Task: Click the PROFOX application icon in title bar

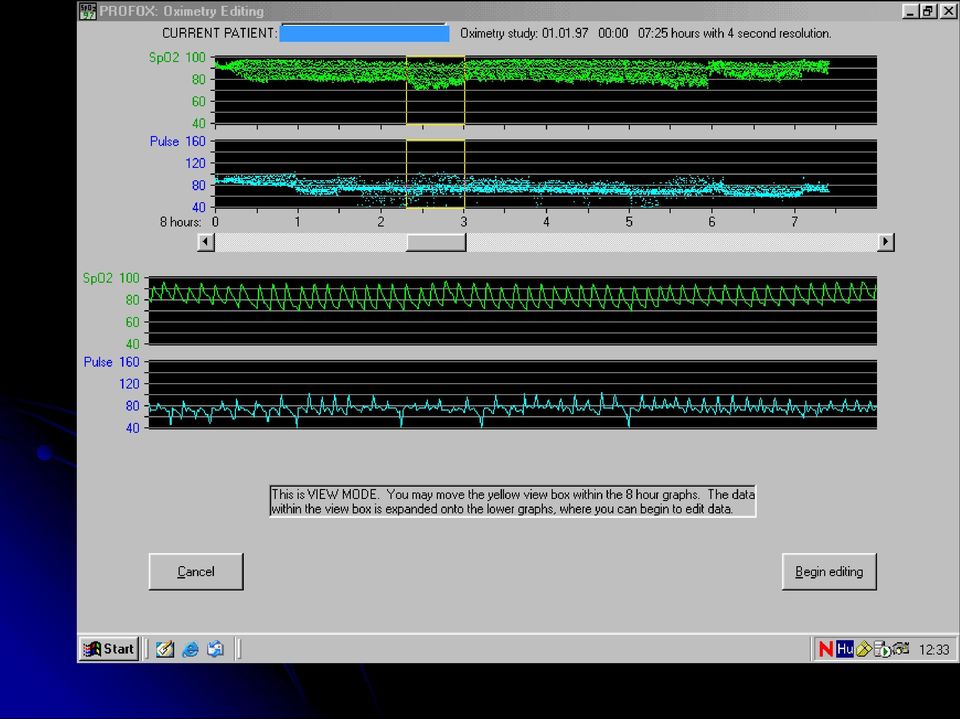Action: point(88,11)
